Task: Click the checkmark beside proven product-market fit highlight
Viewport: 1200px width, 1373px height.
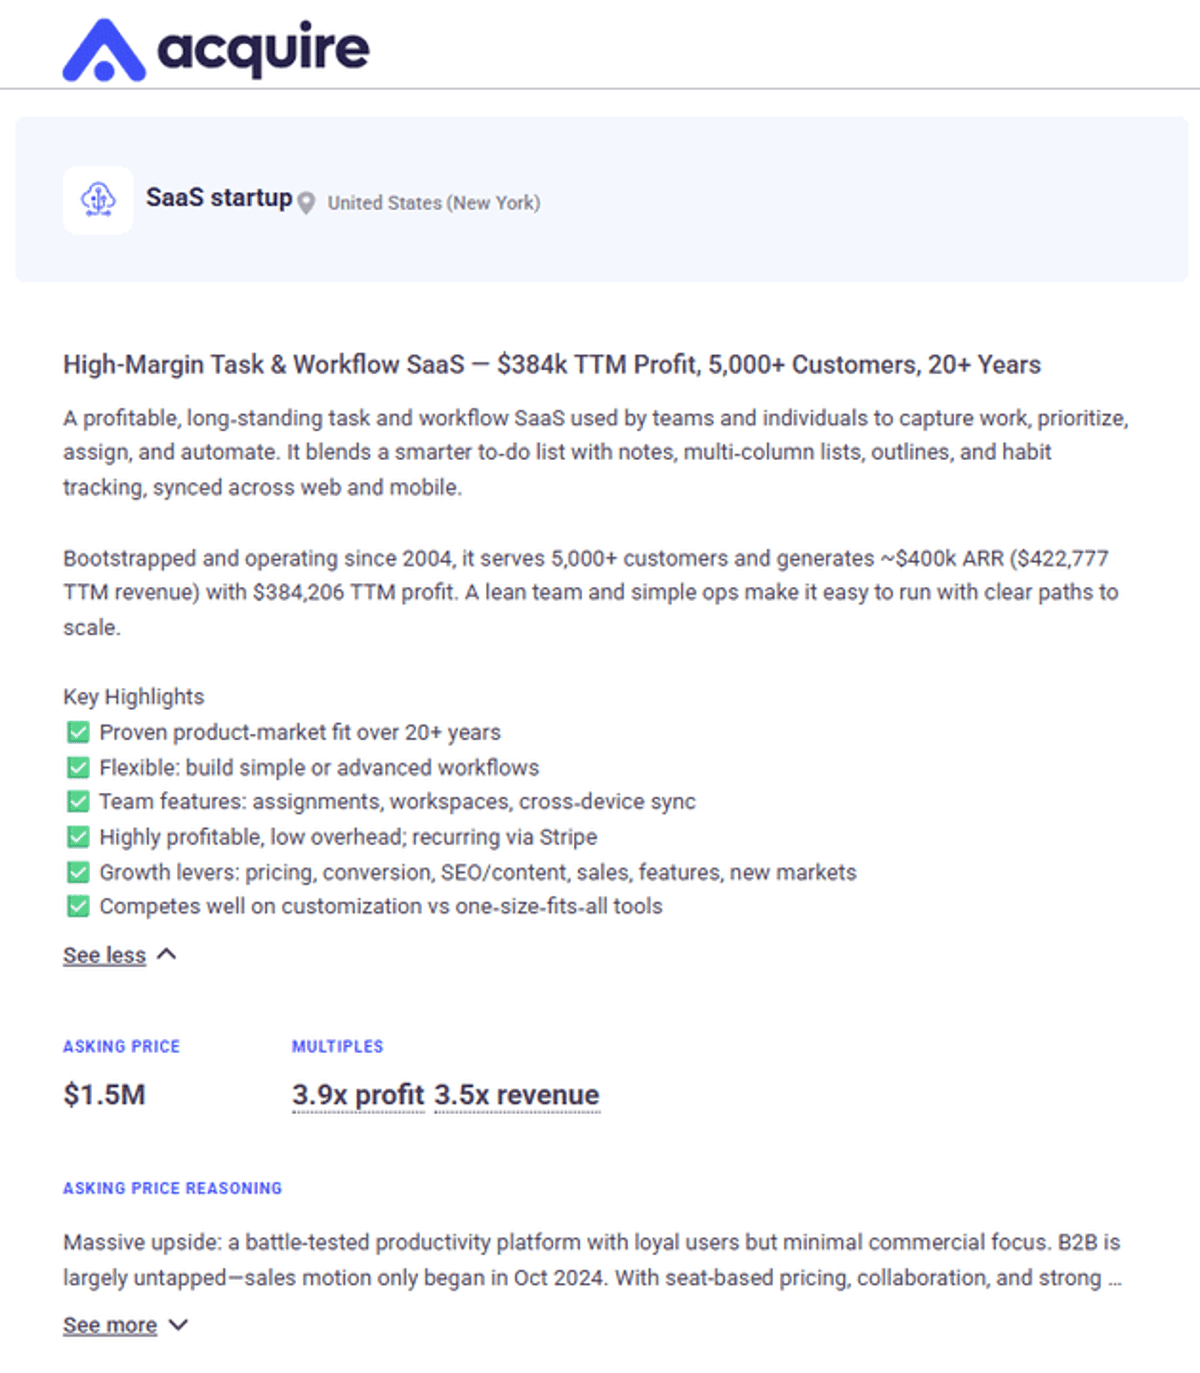Action: click(78, 732)
